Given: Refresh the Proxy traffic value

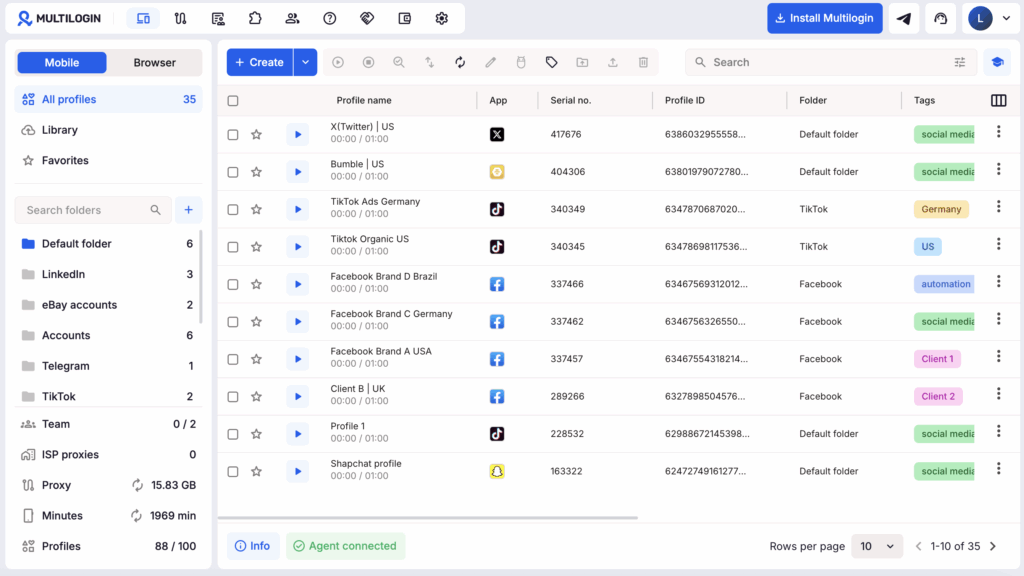Looking at the screenshot, I should [137, 485].
